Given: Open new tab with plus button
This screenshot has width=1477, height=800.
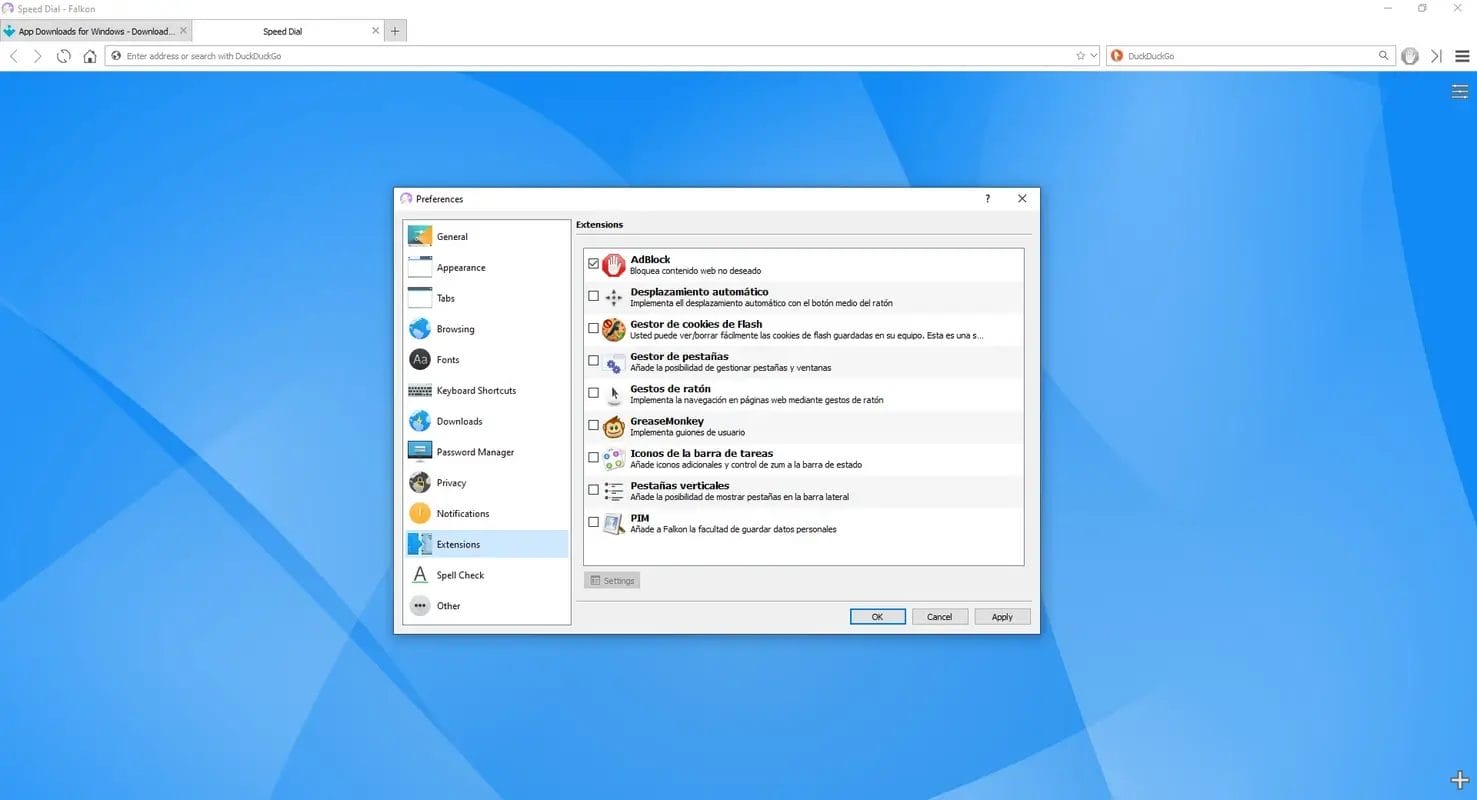Looking at the screenshot, I should tap(395, 31).
